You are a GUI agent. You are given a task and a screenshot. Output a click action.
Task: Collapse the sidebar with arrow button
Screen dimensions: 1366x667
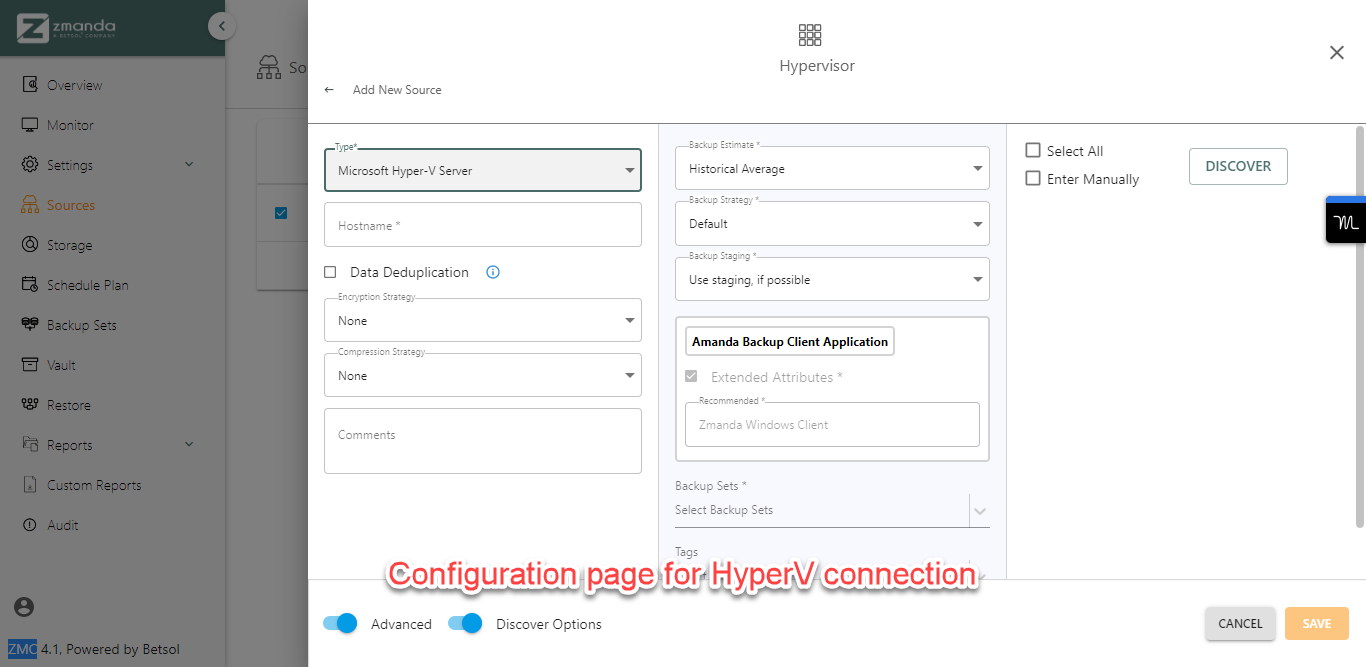[222, 26]
